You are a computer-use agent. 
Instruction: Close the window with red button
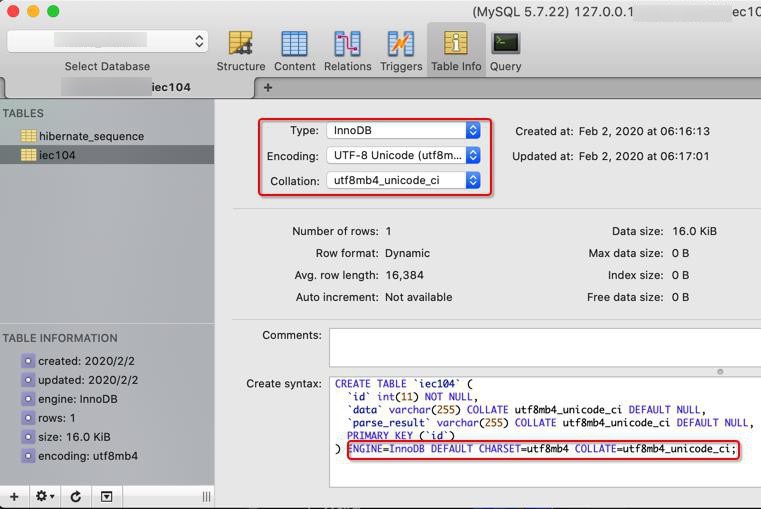tap(13, 11)
